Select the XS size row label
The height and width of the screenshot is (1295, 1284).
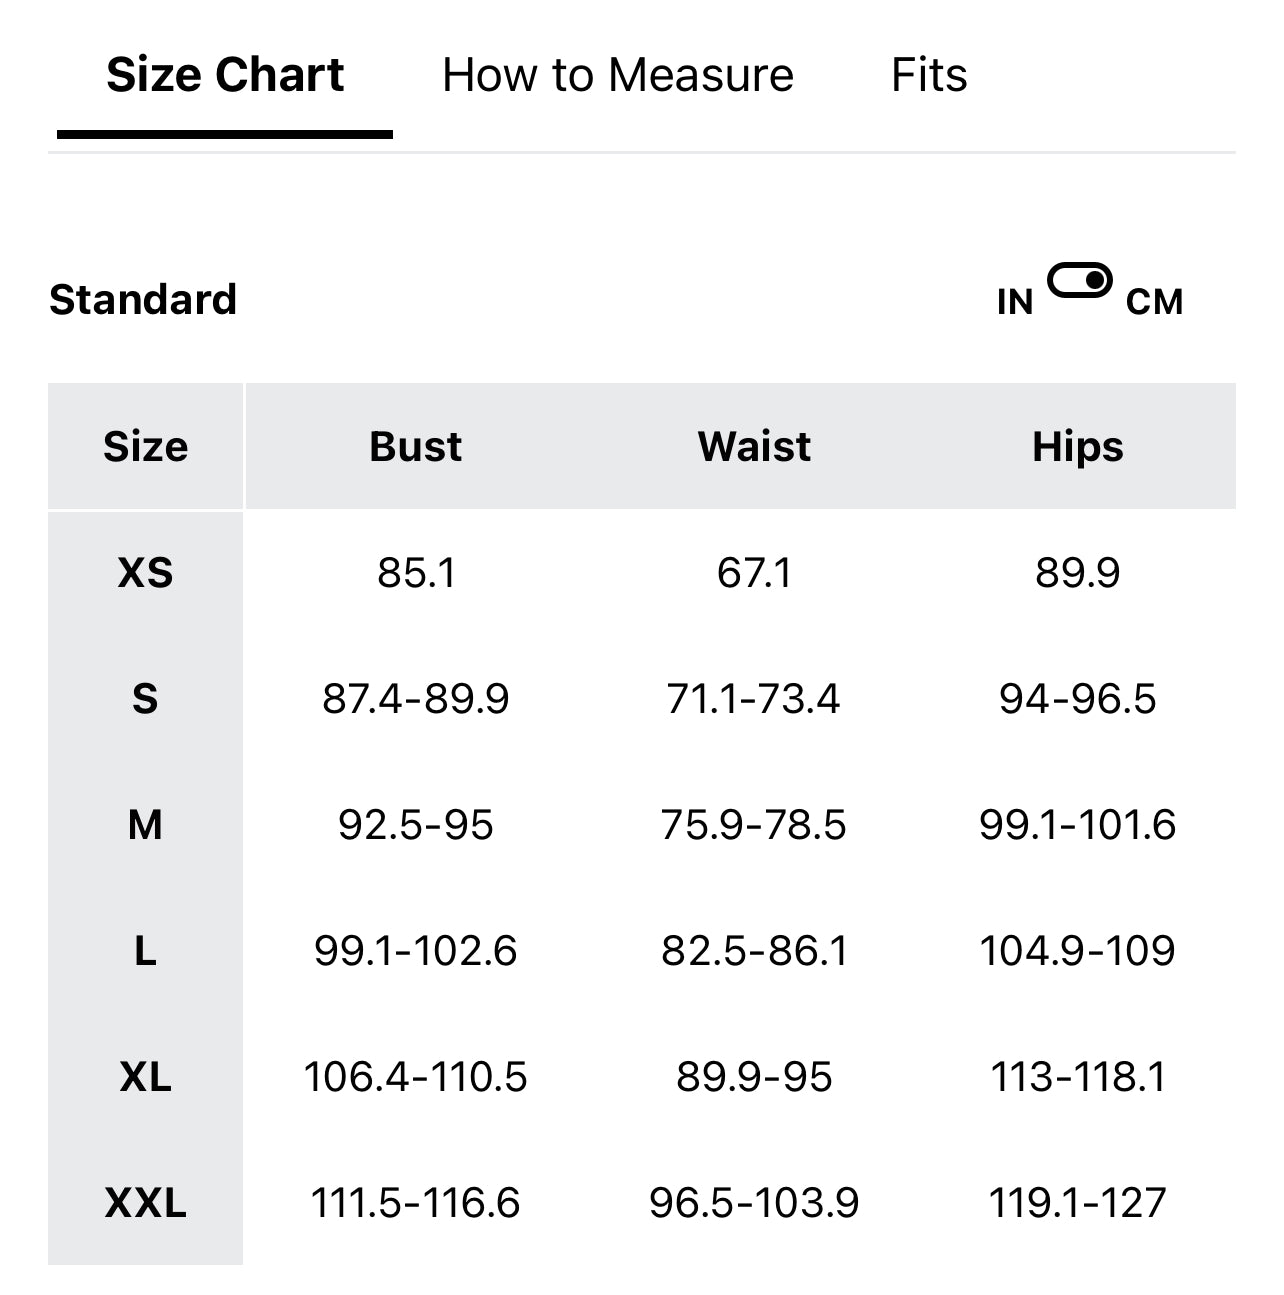point(145,573)
